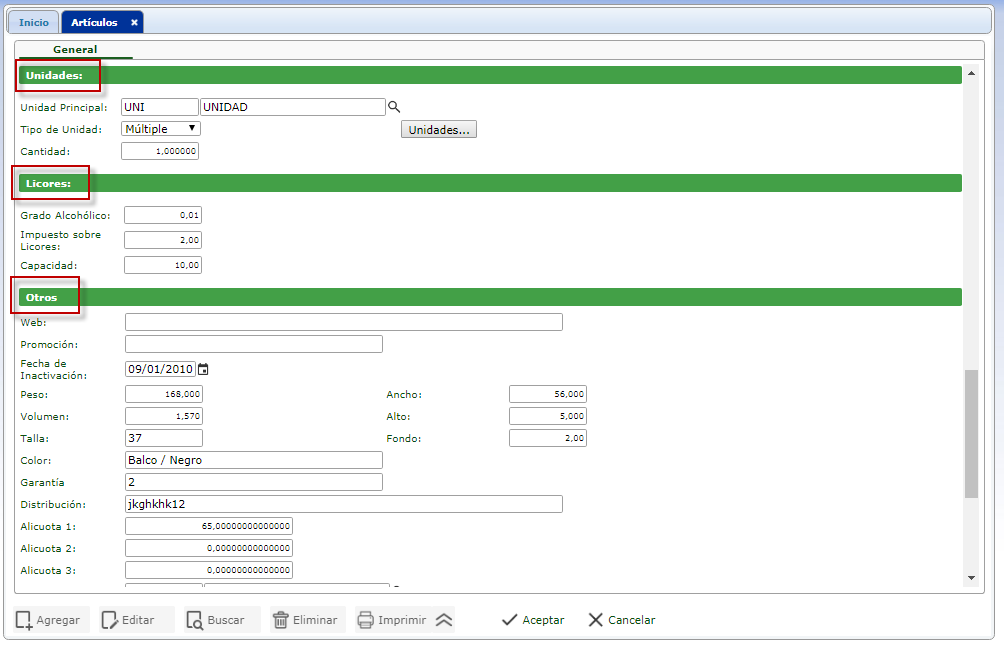Click the Otros section header
Viewport: 1004px width, 646px height.
point(490,297)
